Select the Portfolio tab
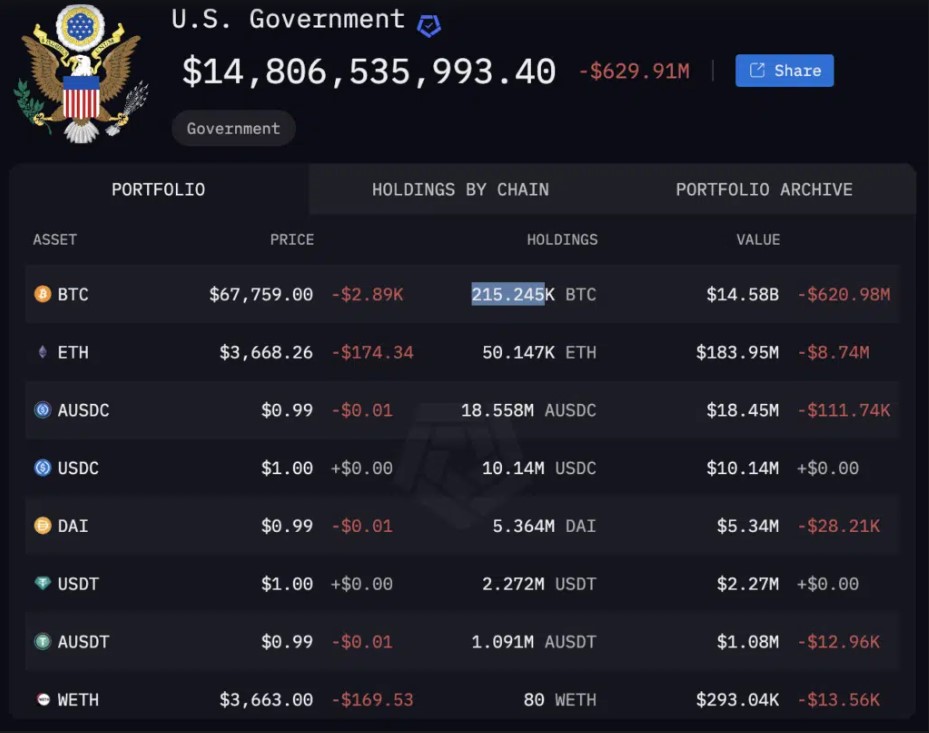The height and width of the screenshot is (733, 929). pos(158,189)
